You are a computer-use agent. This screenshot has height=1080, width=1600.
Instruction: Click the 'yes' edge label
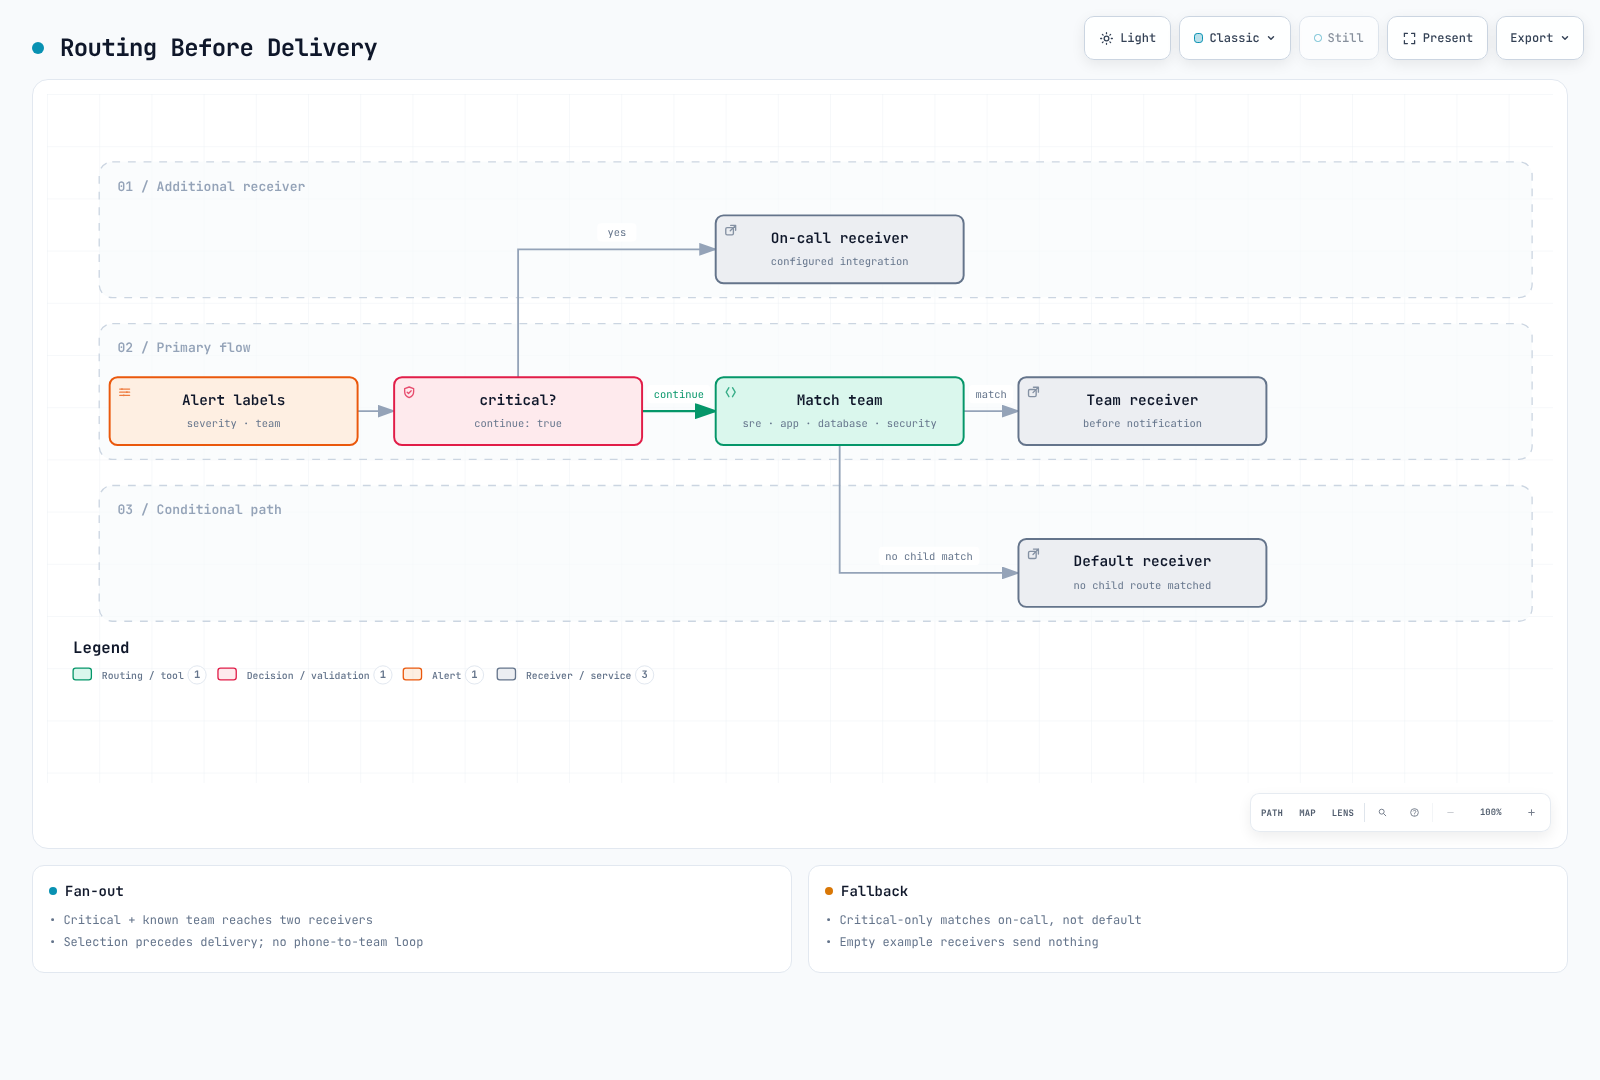tap(617, 233)
